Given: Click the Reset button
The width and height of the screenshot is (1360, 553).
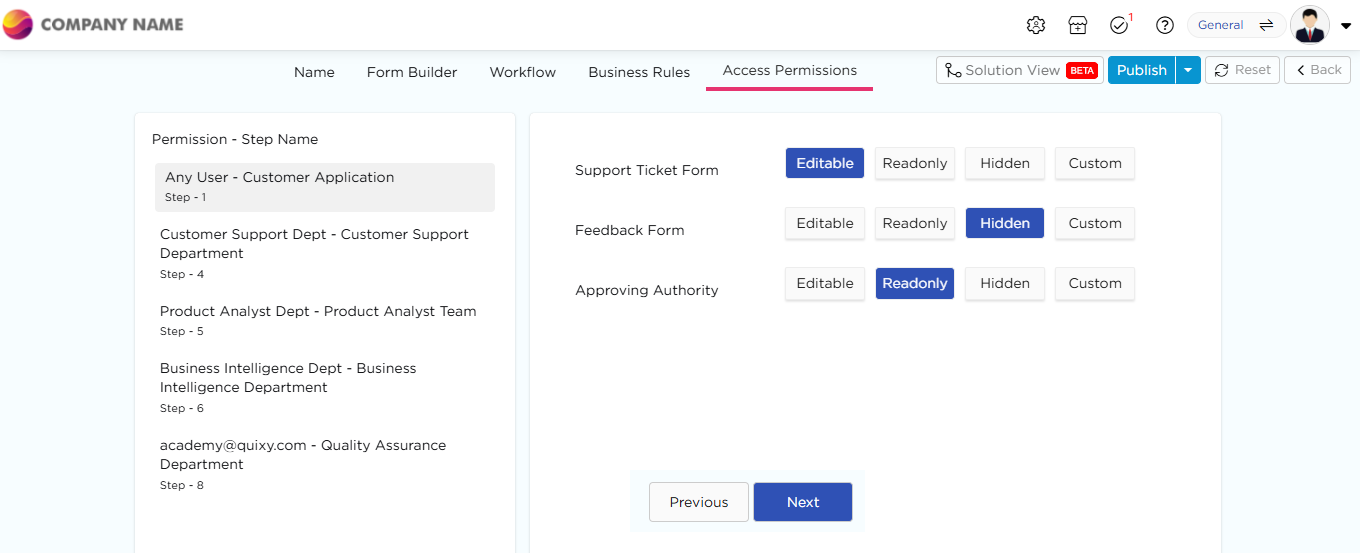Looking at the screenshot, I should [1242, 70].
